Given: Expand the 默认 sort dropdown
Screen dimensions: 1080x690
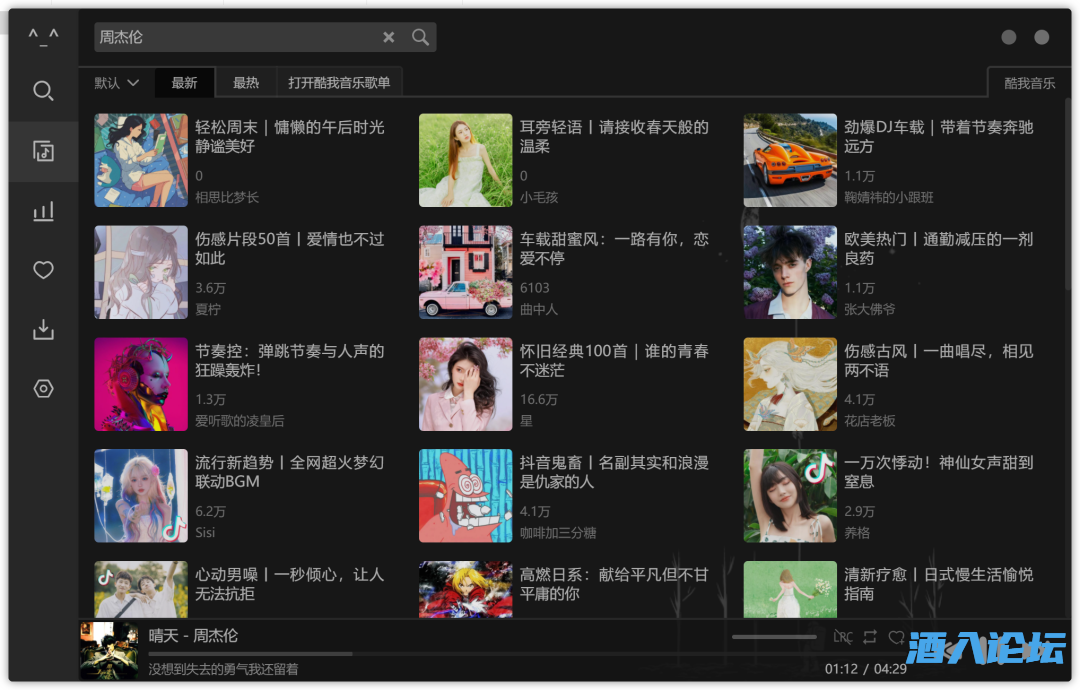Looking at the screenshot, I should [x=116, y=83].
